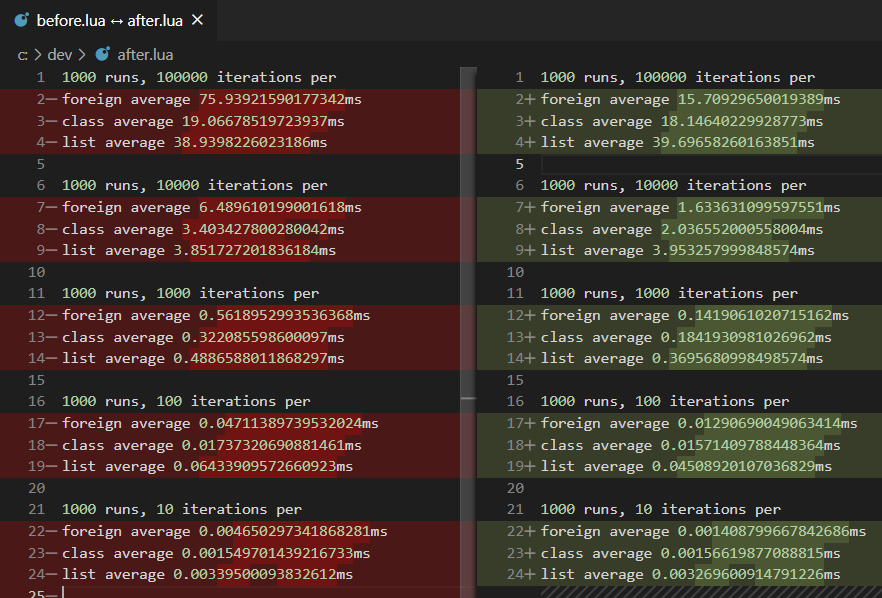This screenshot has height=598, width=882.
Task: Click left line 3 class average 19.066
Action: pyautogui.click(x=203, y=122)
